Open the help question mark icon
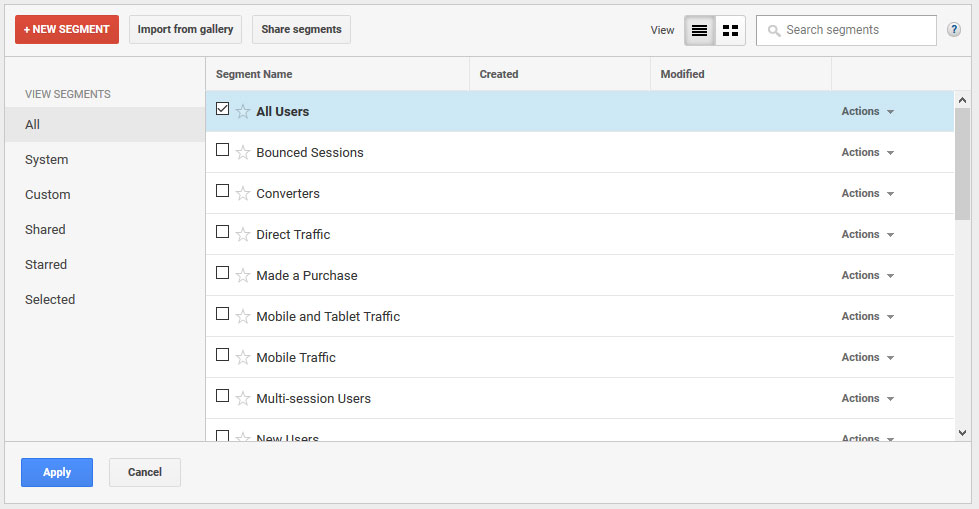 953,29
